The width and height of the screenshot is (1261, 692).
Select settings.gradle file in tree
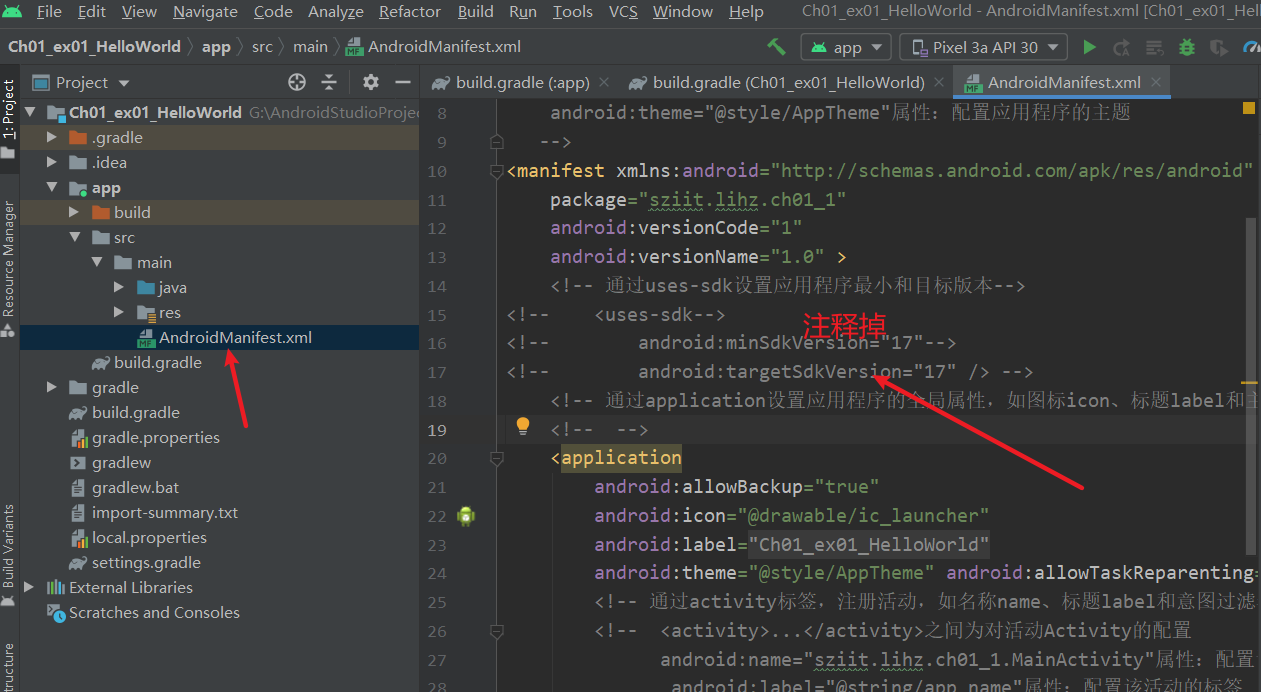tap(219, 562)
